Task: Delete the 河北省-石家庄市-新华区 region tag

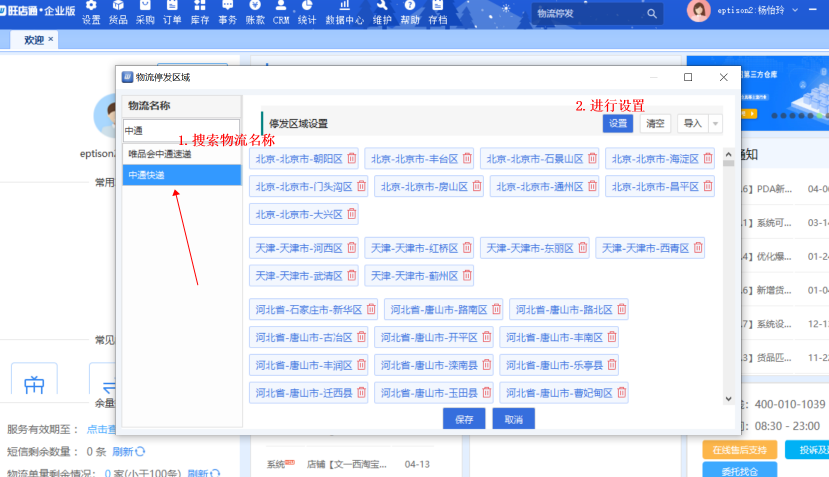Action: click(371, 310)
